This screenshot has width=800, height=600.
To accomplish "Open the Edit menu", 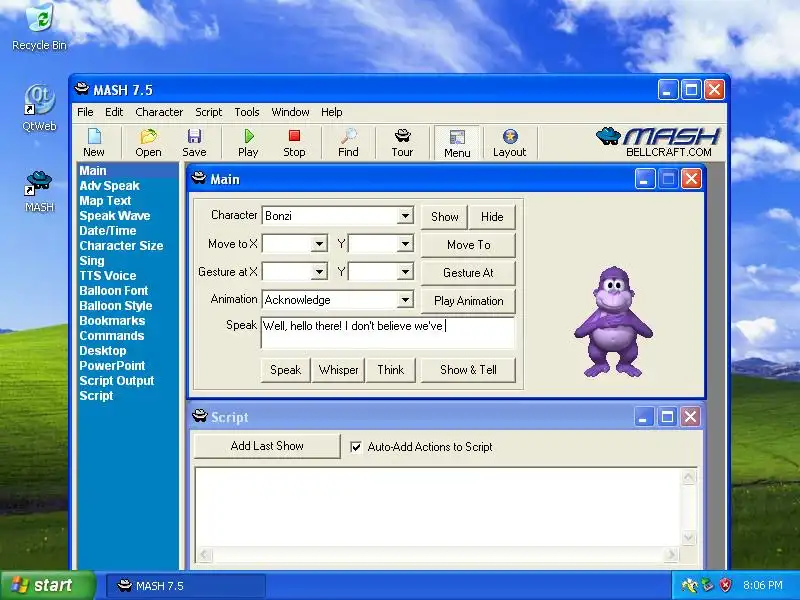I will (x=114, y=112).
